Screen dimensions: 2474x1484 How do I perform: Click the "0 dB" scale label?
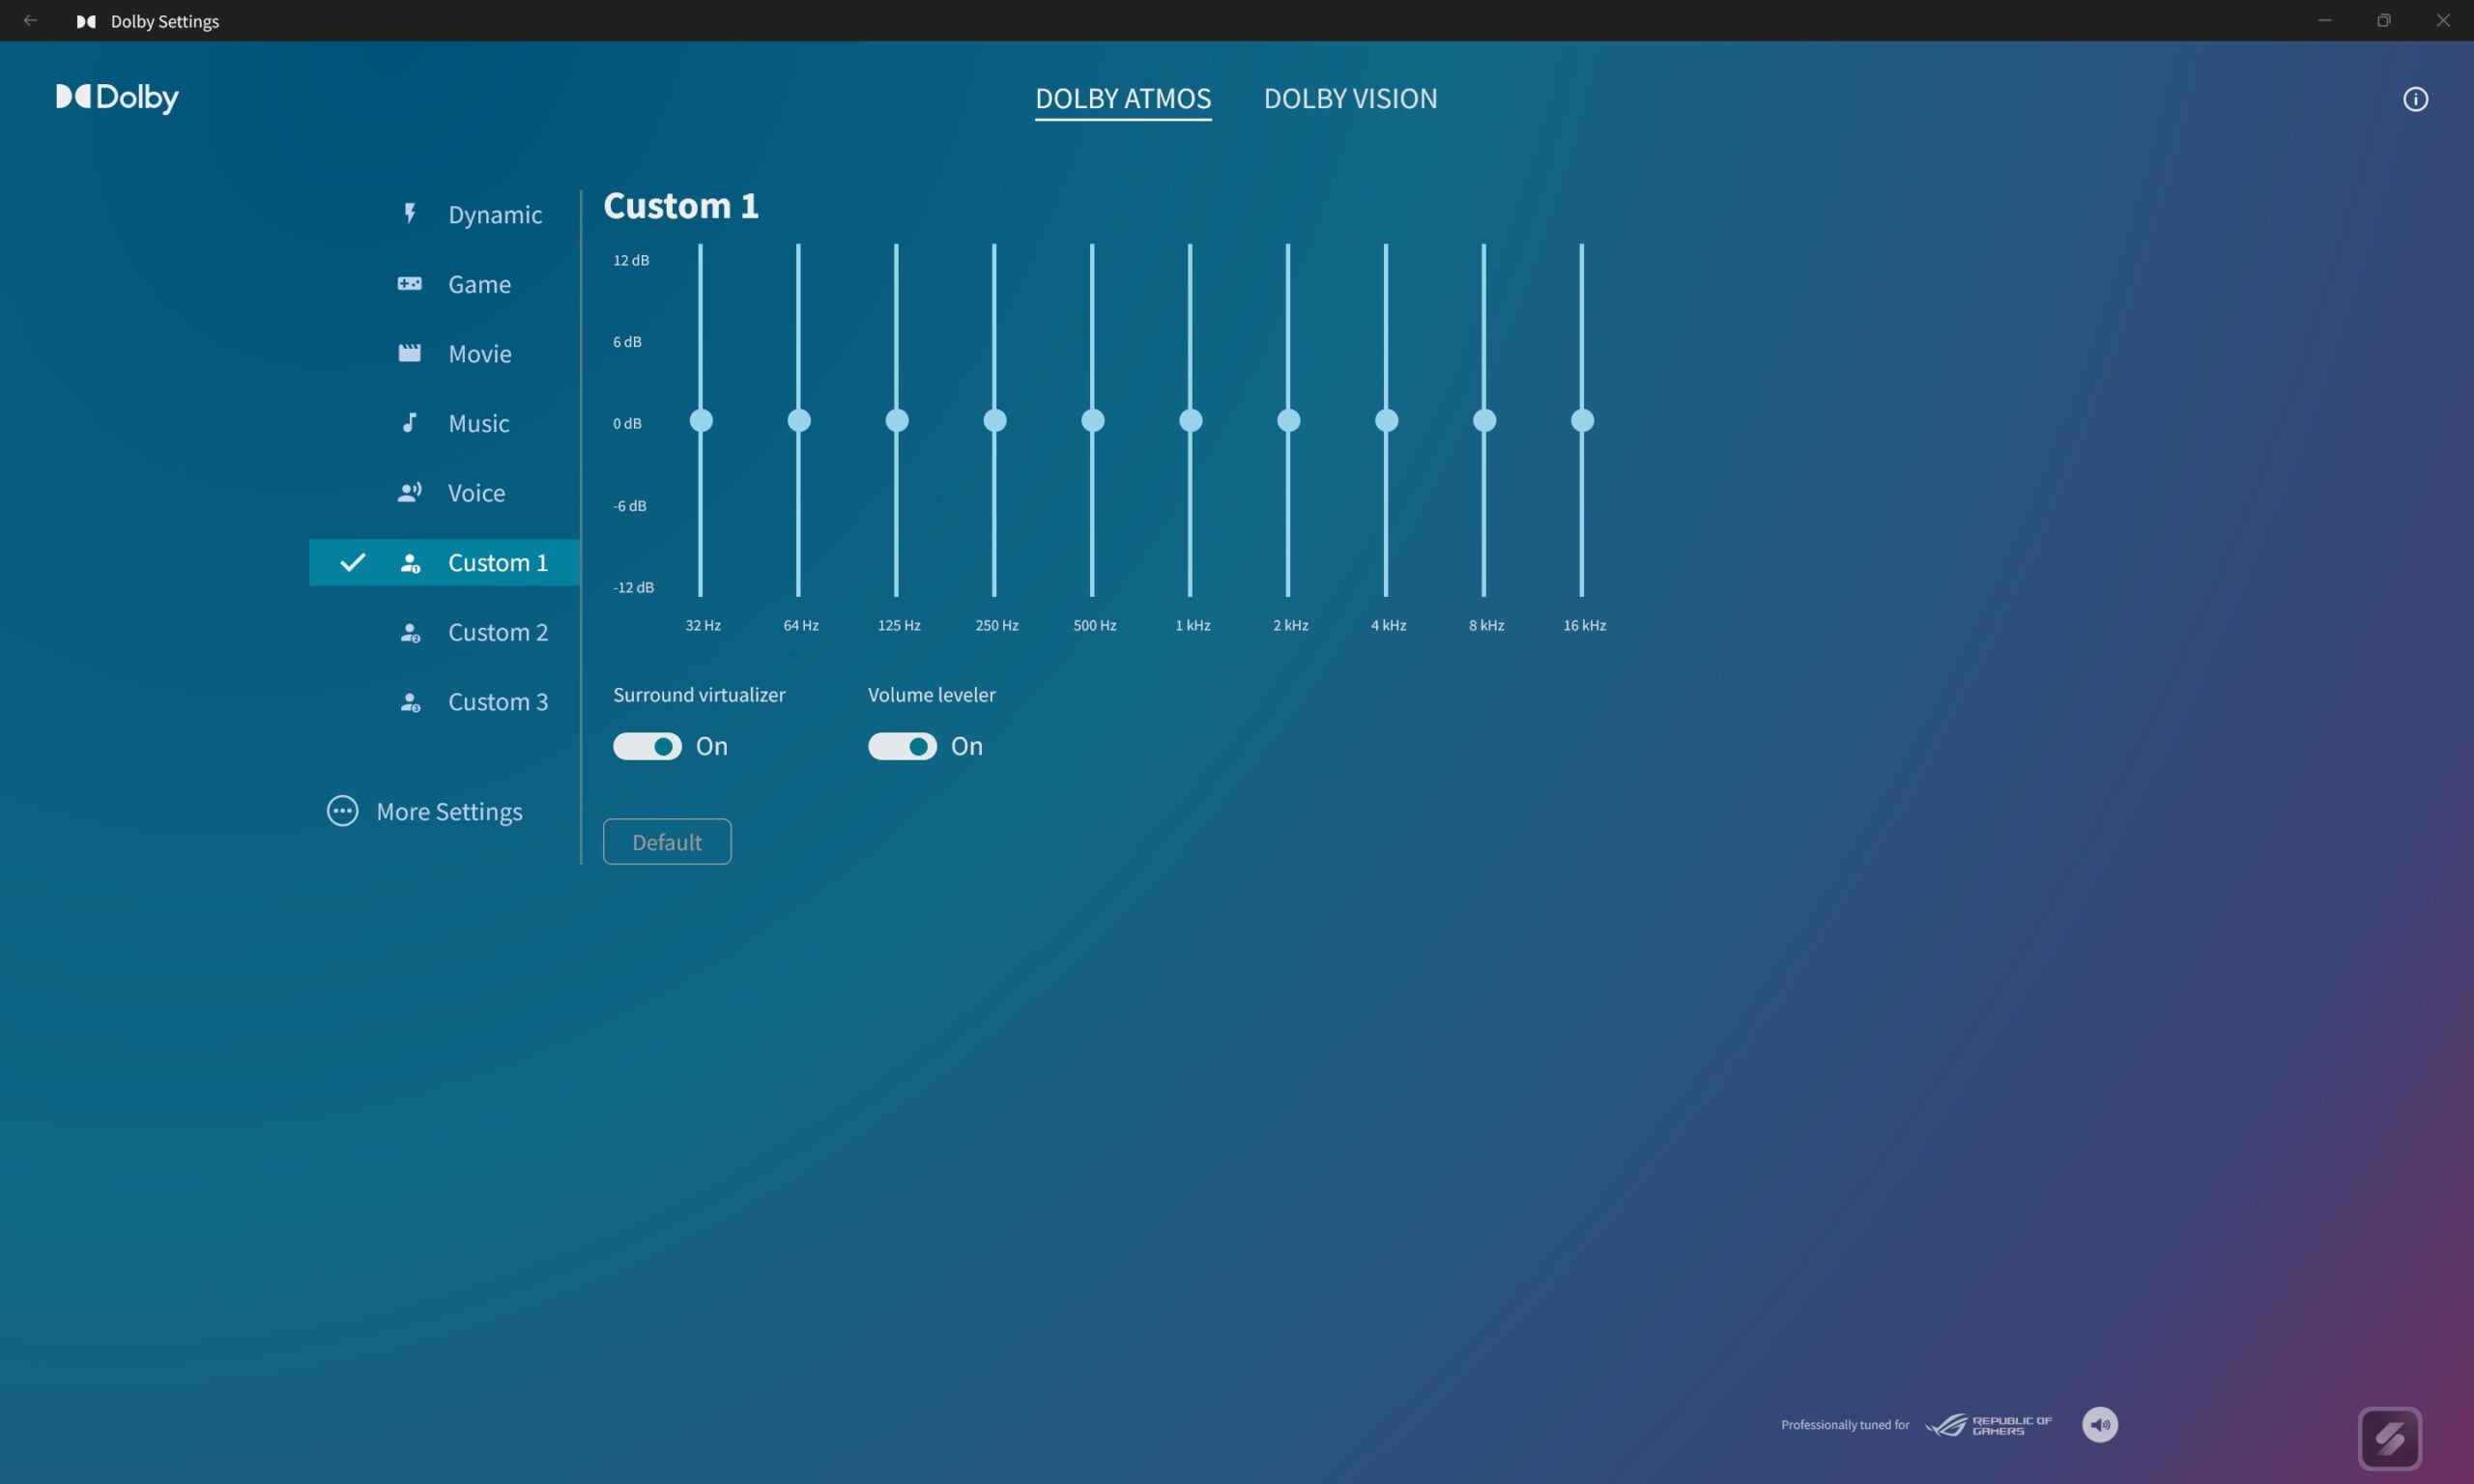627,424
